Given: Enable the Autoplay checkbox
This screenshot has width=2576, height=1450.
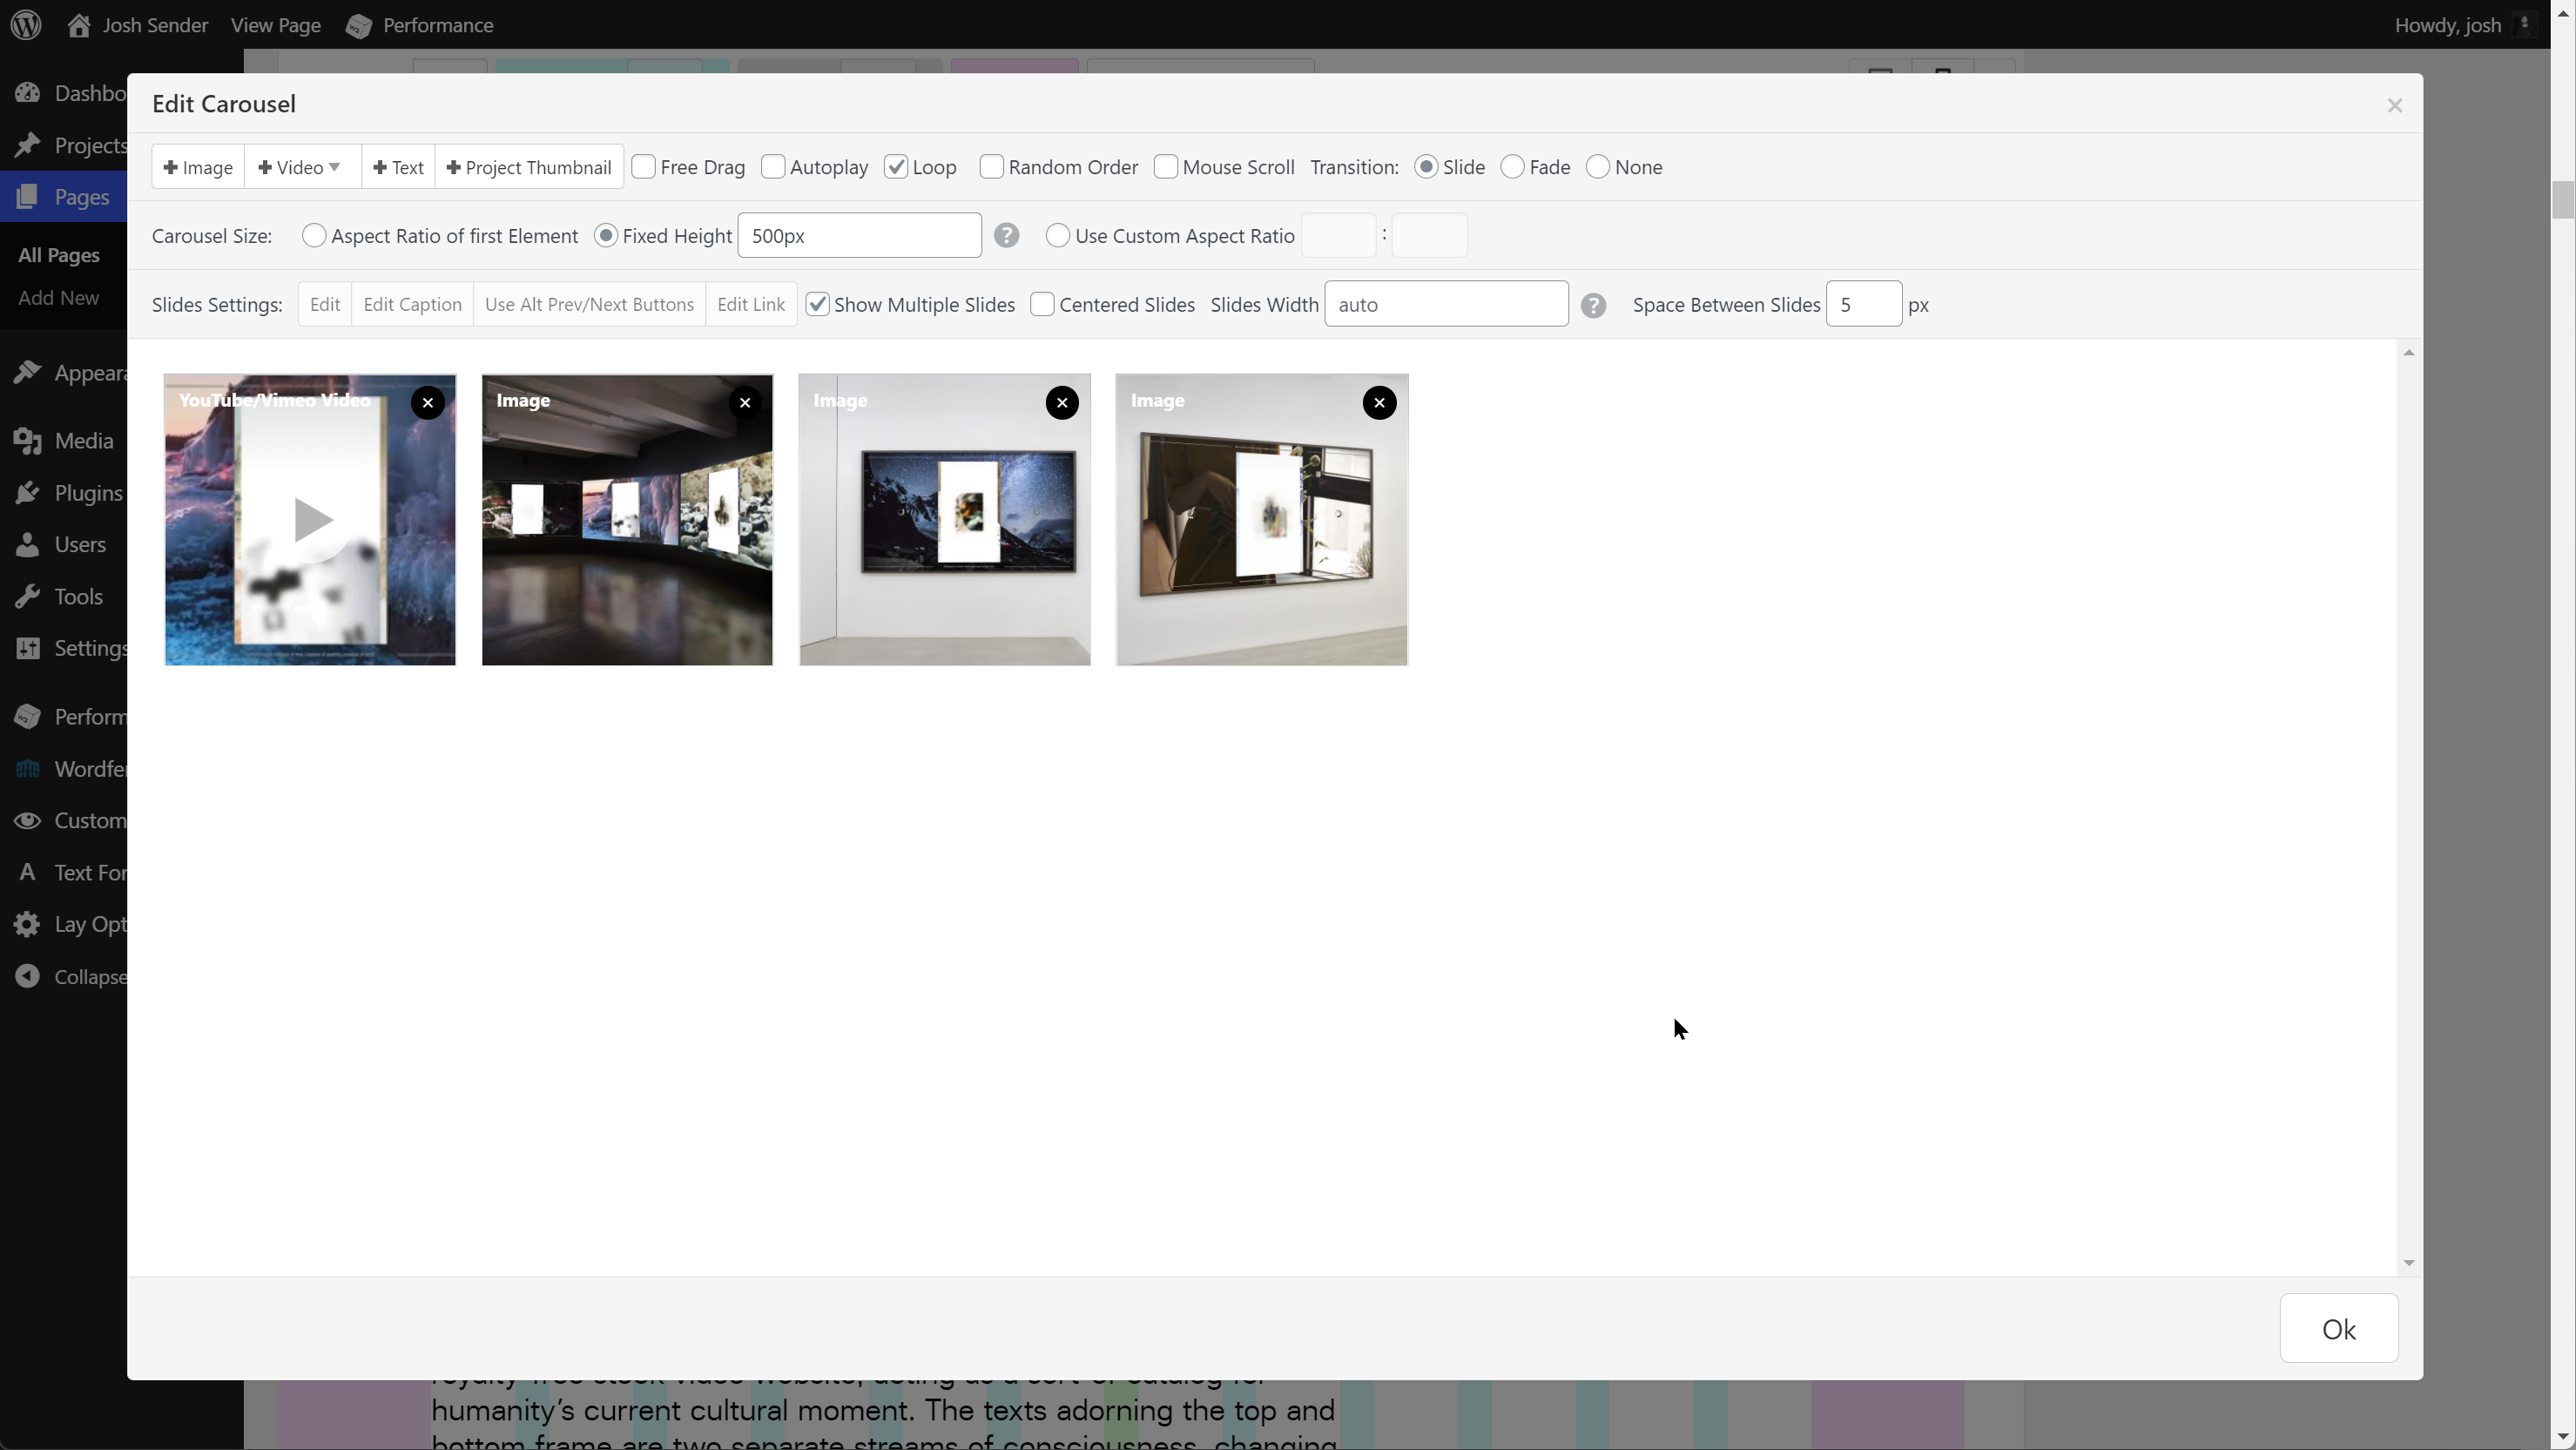Looking at the screenshot, I should (x=773, y=167).
